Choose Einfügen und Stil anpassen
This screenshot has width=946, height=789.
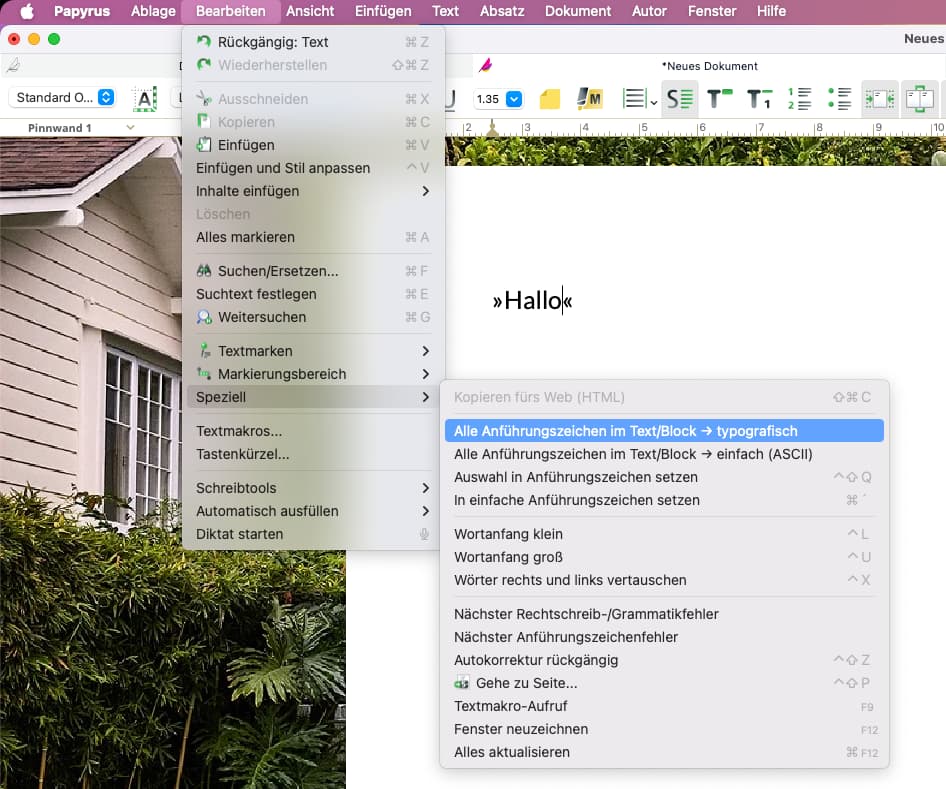(313, 168)
